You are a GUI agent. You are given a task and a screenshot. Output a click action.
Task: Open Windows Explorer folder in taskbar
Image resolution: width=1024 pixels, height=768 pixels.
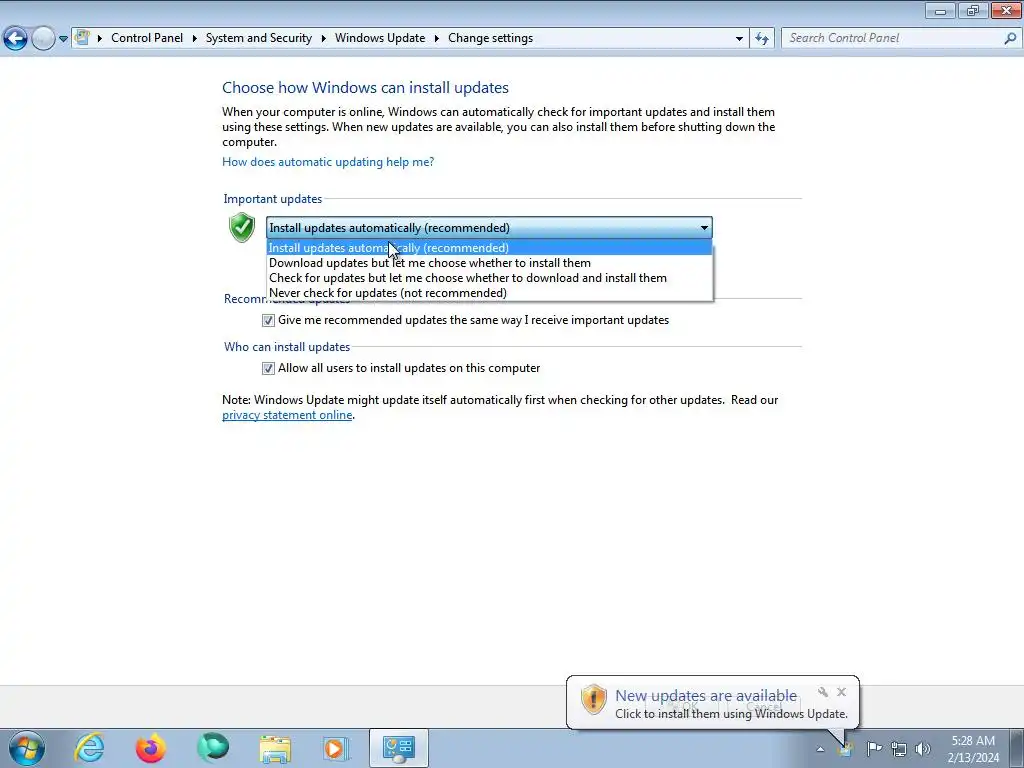pos(275,749)
